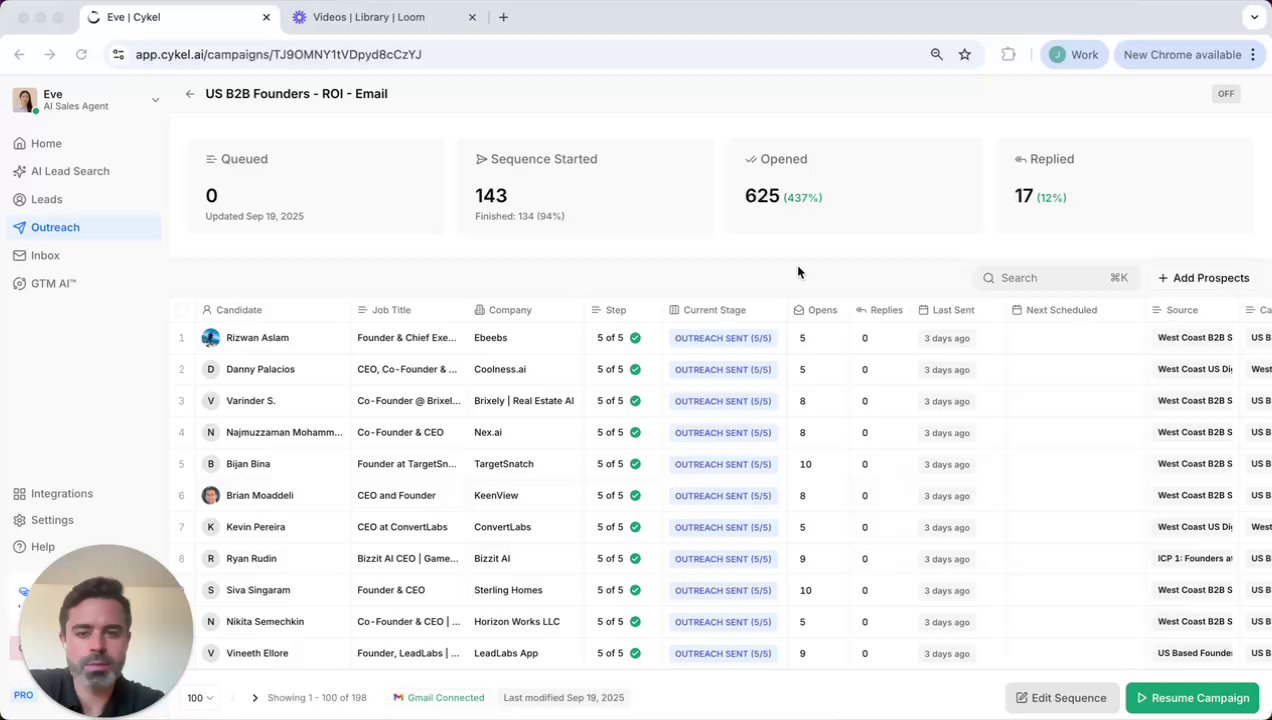Tick the select-all checkbox in table header

coord(181,310)
